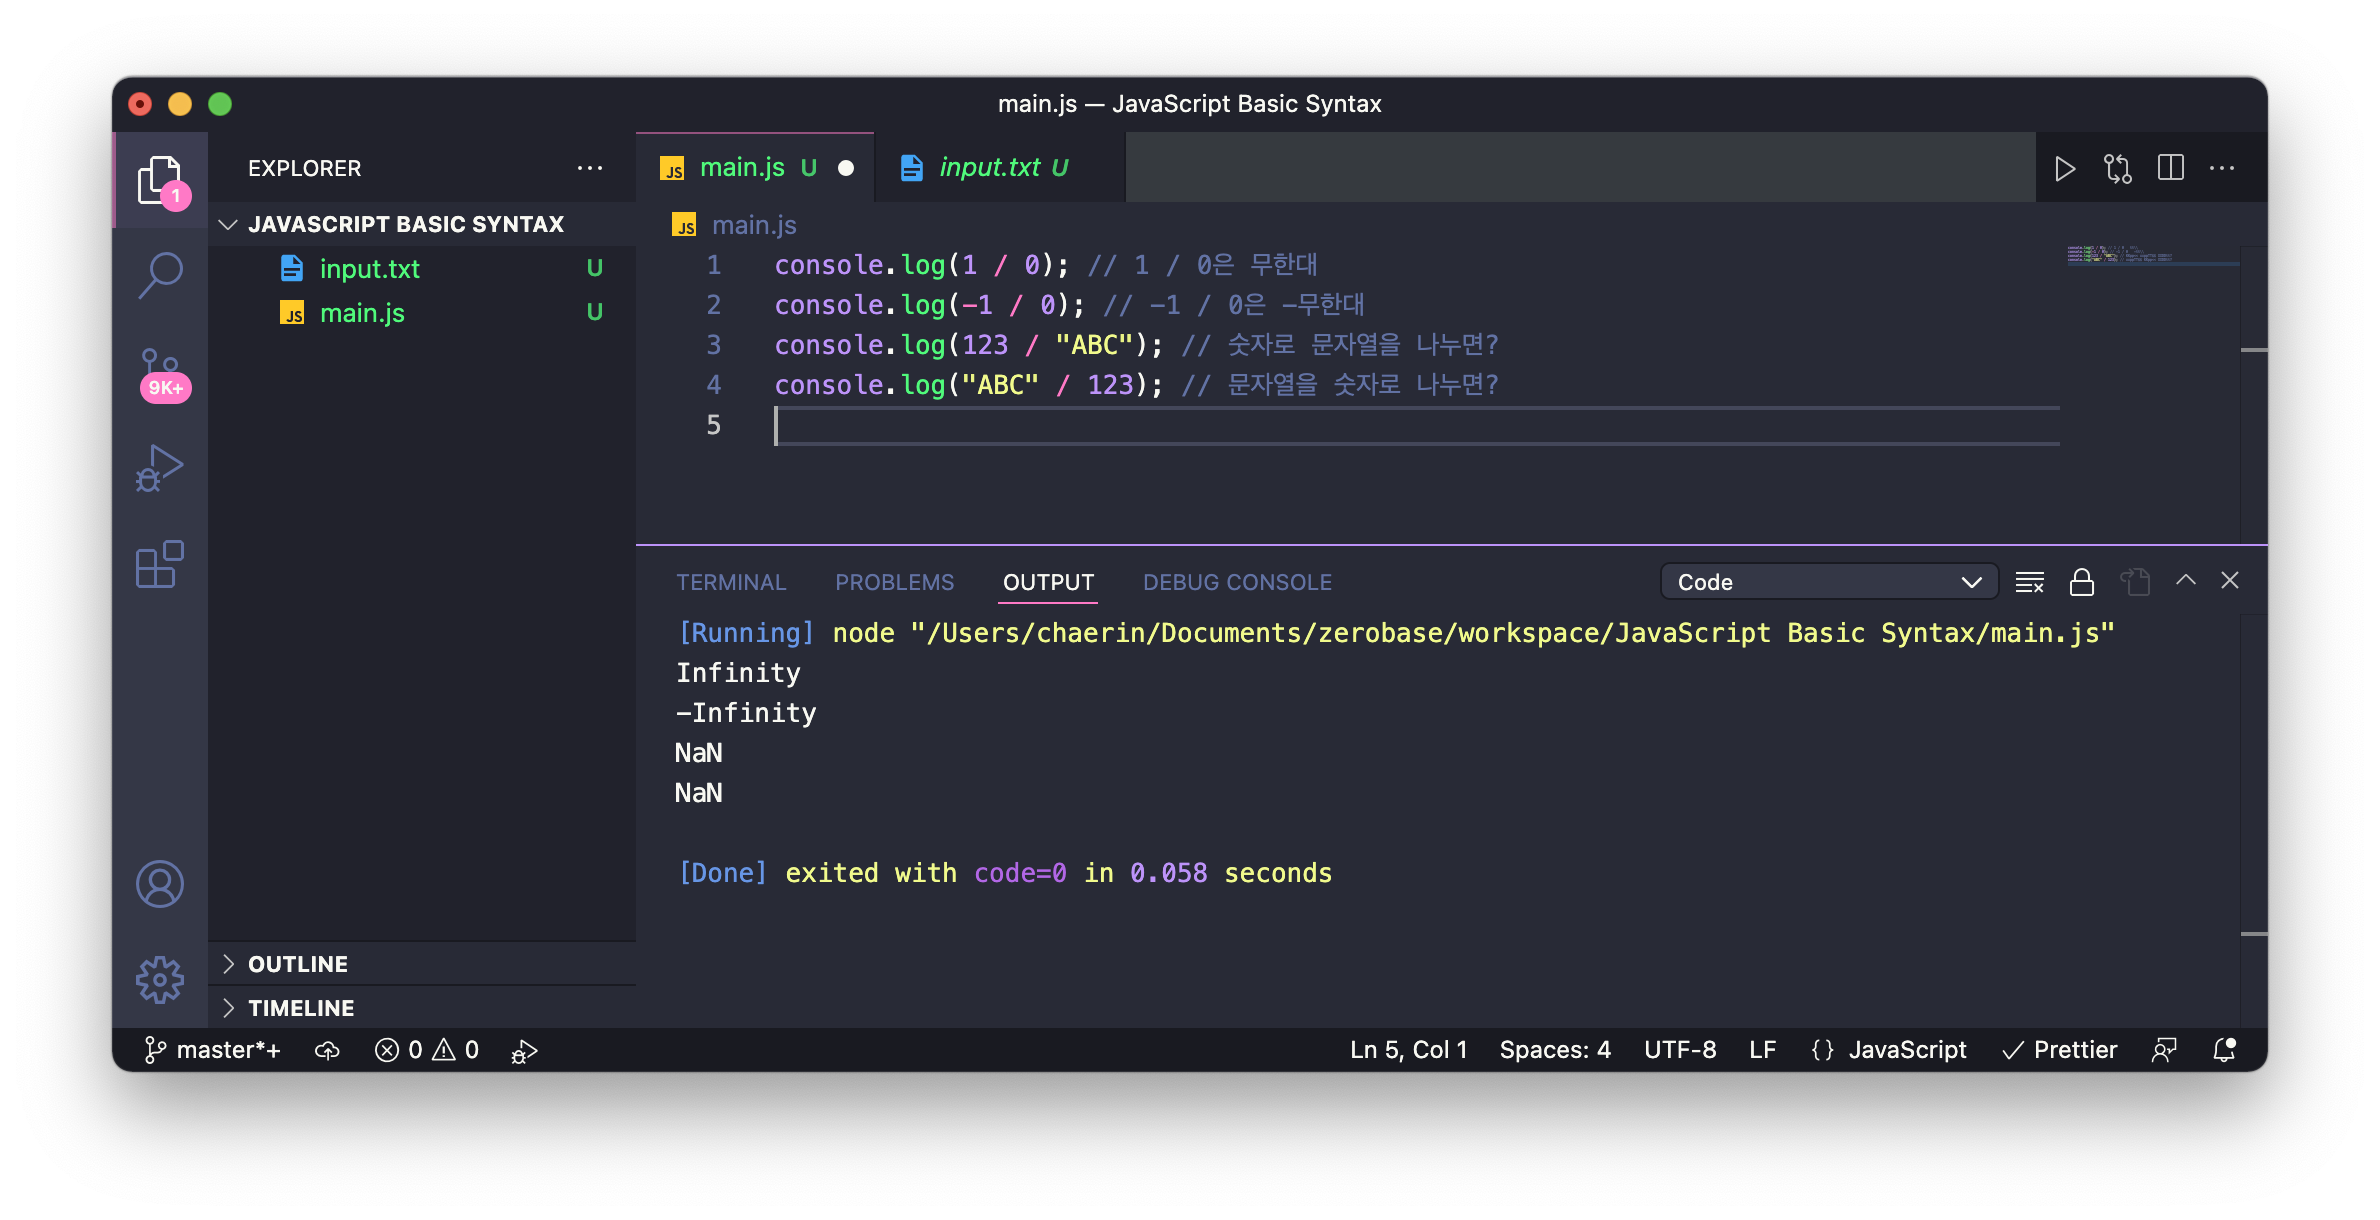Viewport: 2380px width, 1220px height.
Task: Open the Code output channel dropdown
Action: (1828, 582)
